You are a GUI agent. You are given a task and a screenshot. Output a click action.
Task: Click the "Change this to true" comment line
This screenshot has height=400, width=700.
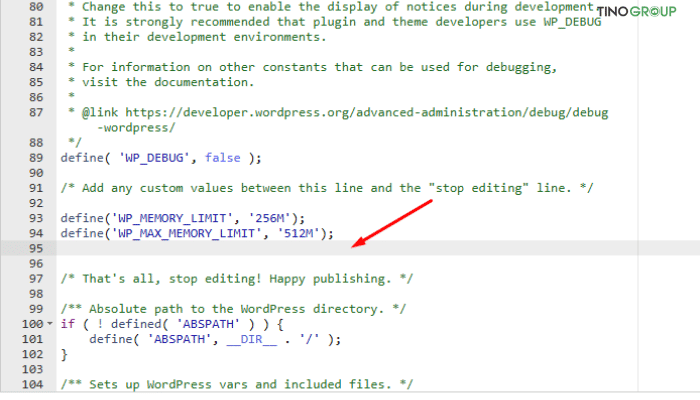(331, 7)
